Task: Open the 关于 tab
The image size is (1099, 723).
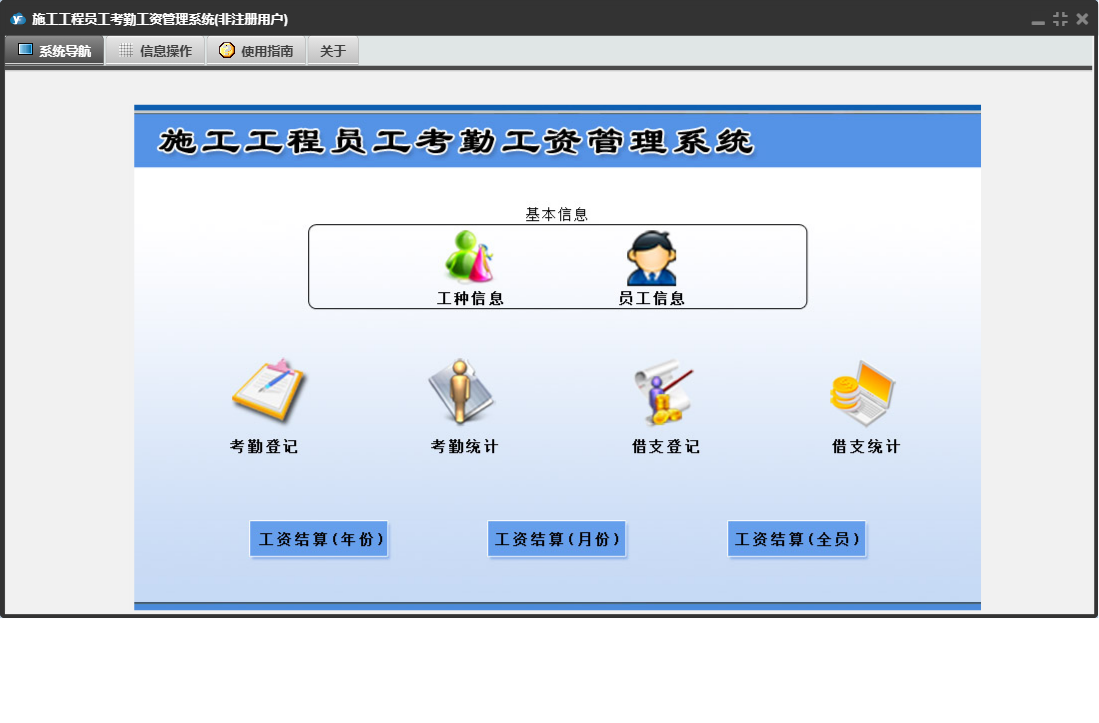Action: click(x=333, y=50)
